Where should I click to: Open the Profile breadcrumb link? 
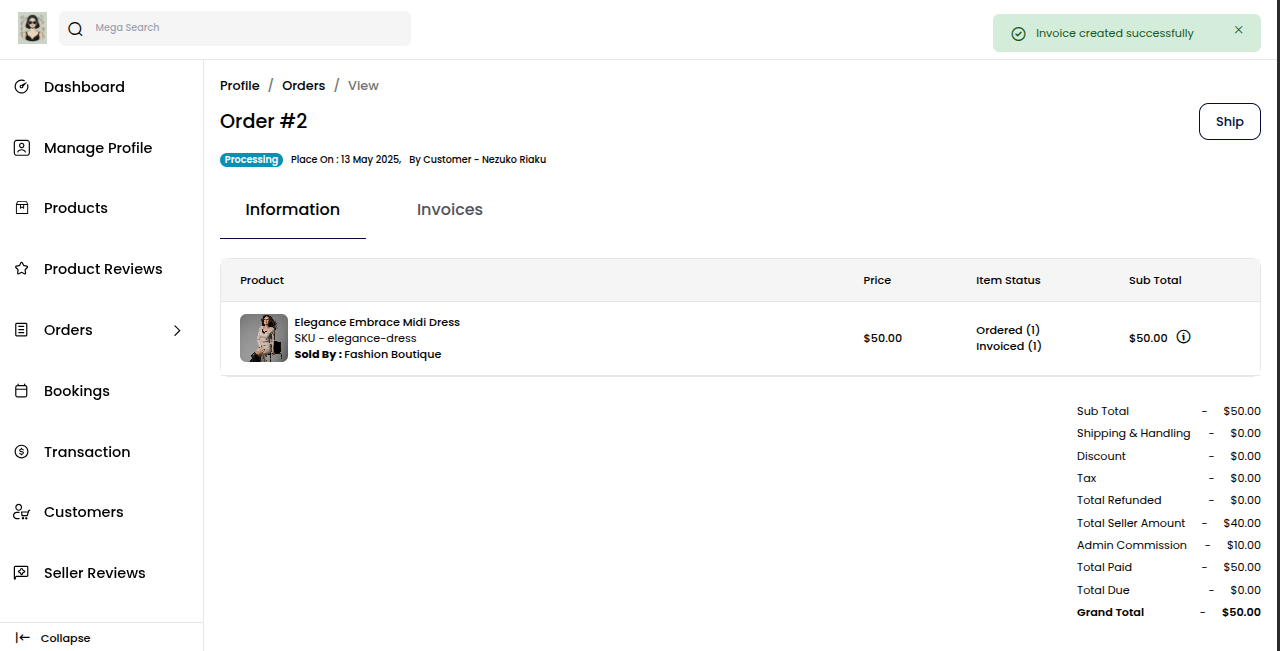[239, 86]
